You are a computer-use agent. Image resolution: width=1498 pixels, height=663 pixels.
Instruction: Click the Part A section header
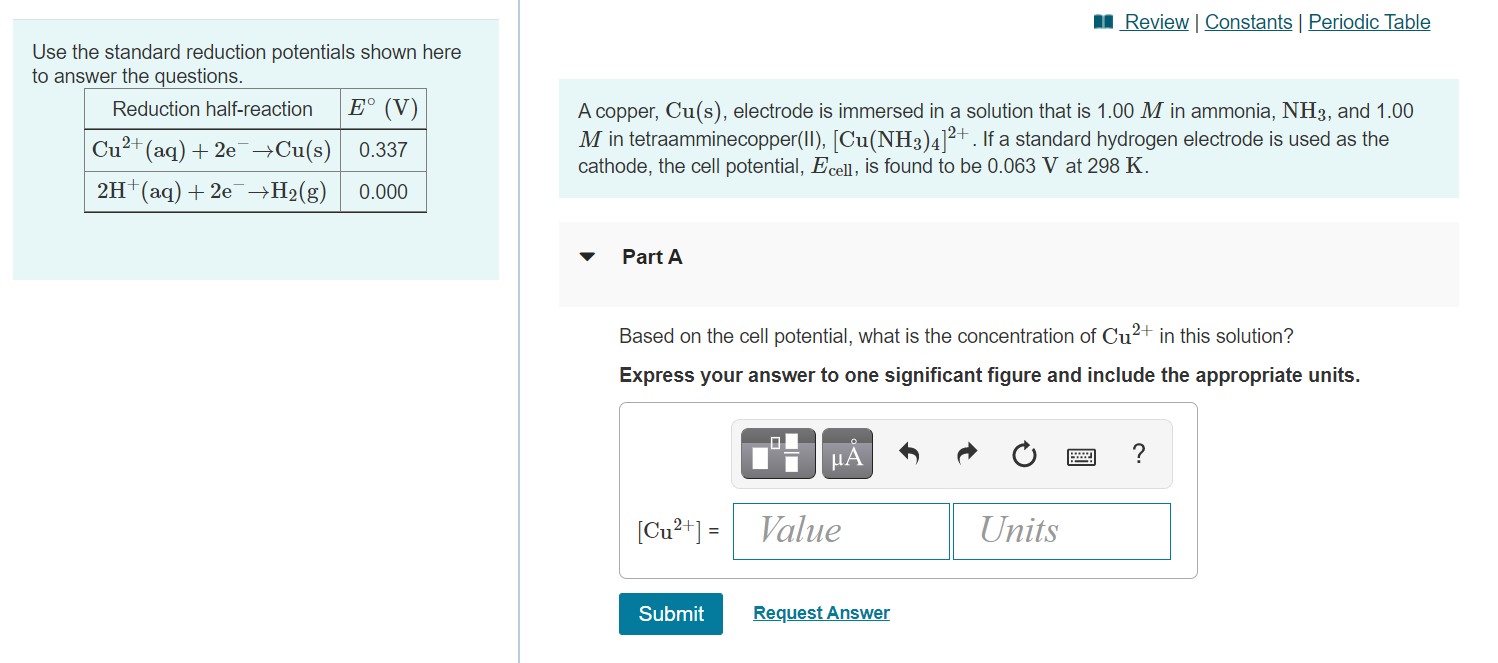651,256
